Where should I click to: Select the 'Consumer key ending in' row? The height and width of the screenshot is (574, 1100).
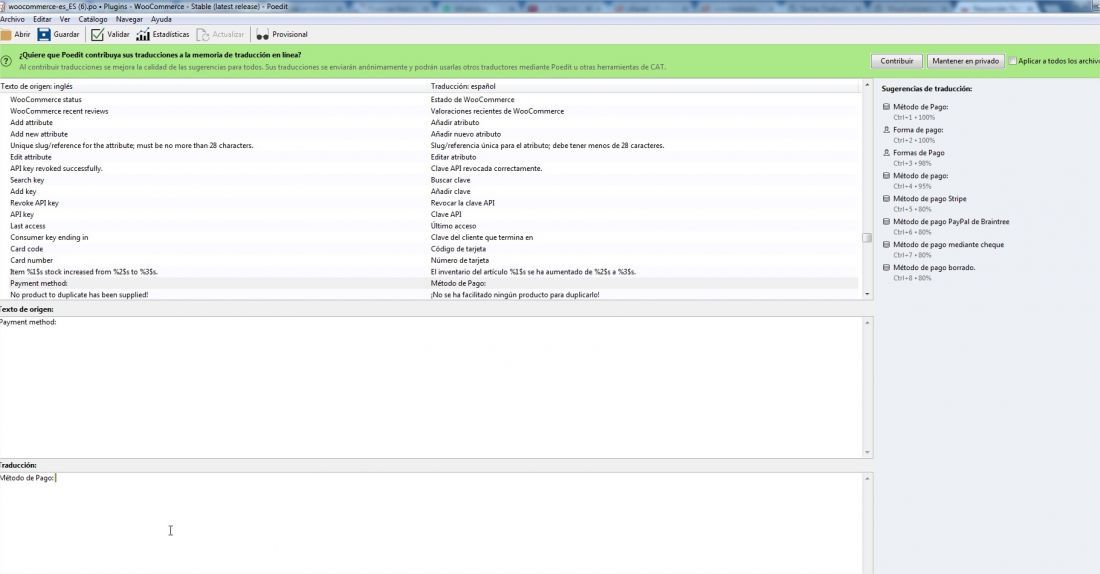pos(429,237)
